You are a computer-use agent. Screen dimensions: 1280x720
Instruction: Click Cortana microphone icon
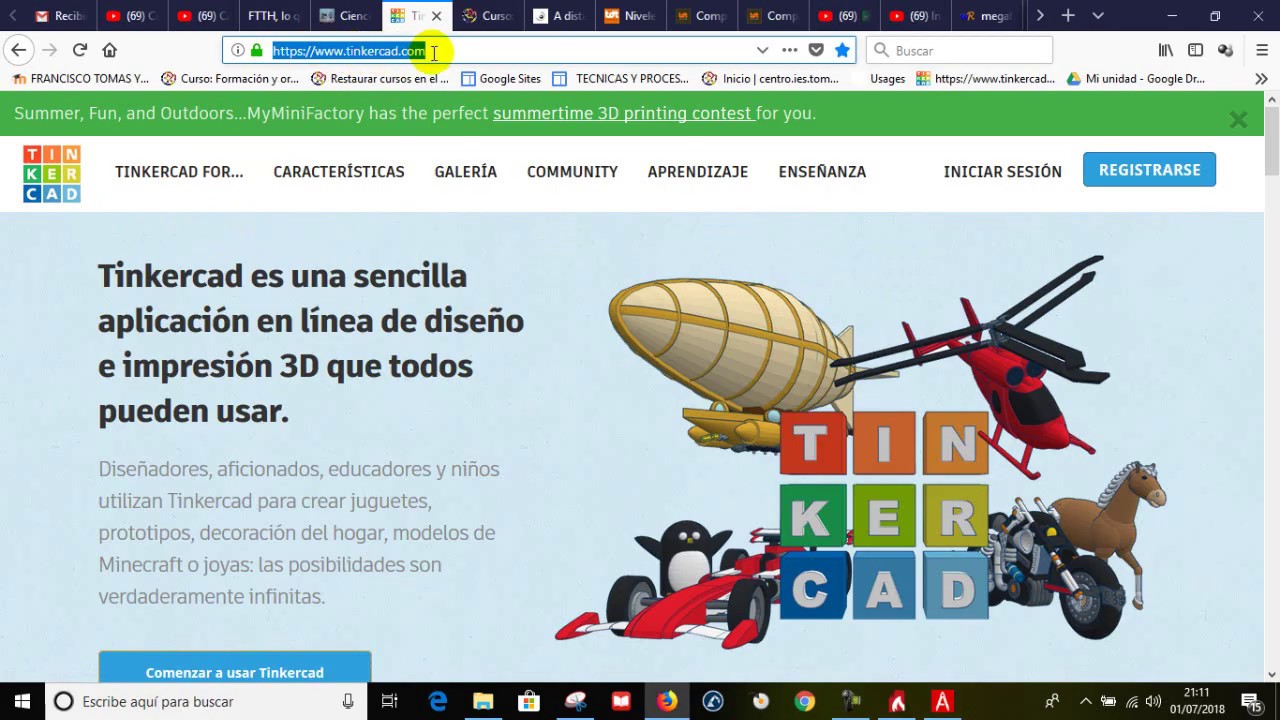click(348, 701)
